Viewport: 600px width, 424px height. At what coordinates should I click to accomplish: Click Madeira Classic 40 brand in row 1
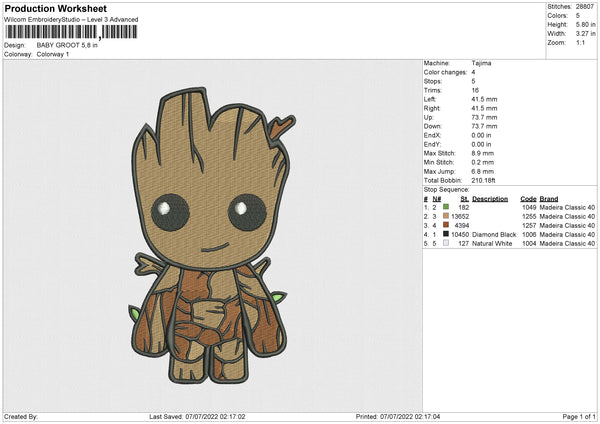(567, 207)
